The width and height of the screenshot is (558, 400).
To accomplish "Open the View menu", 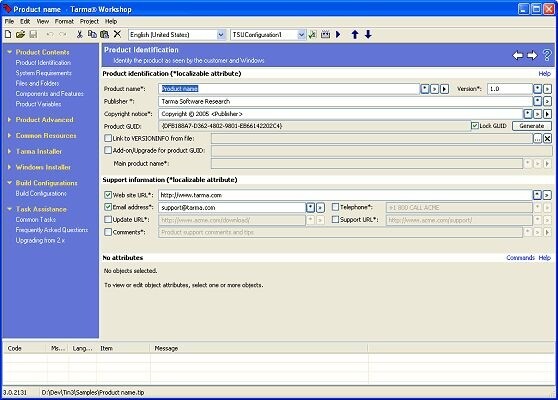I will point(43,21).
